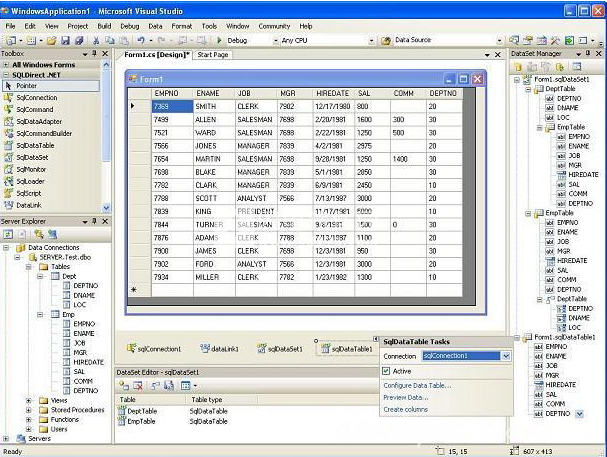
Task: Expand the Views folder in Server Explorer
Action: 29,401
